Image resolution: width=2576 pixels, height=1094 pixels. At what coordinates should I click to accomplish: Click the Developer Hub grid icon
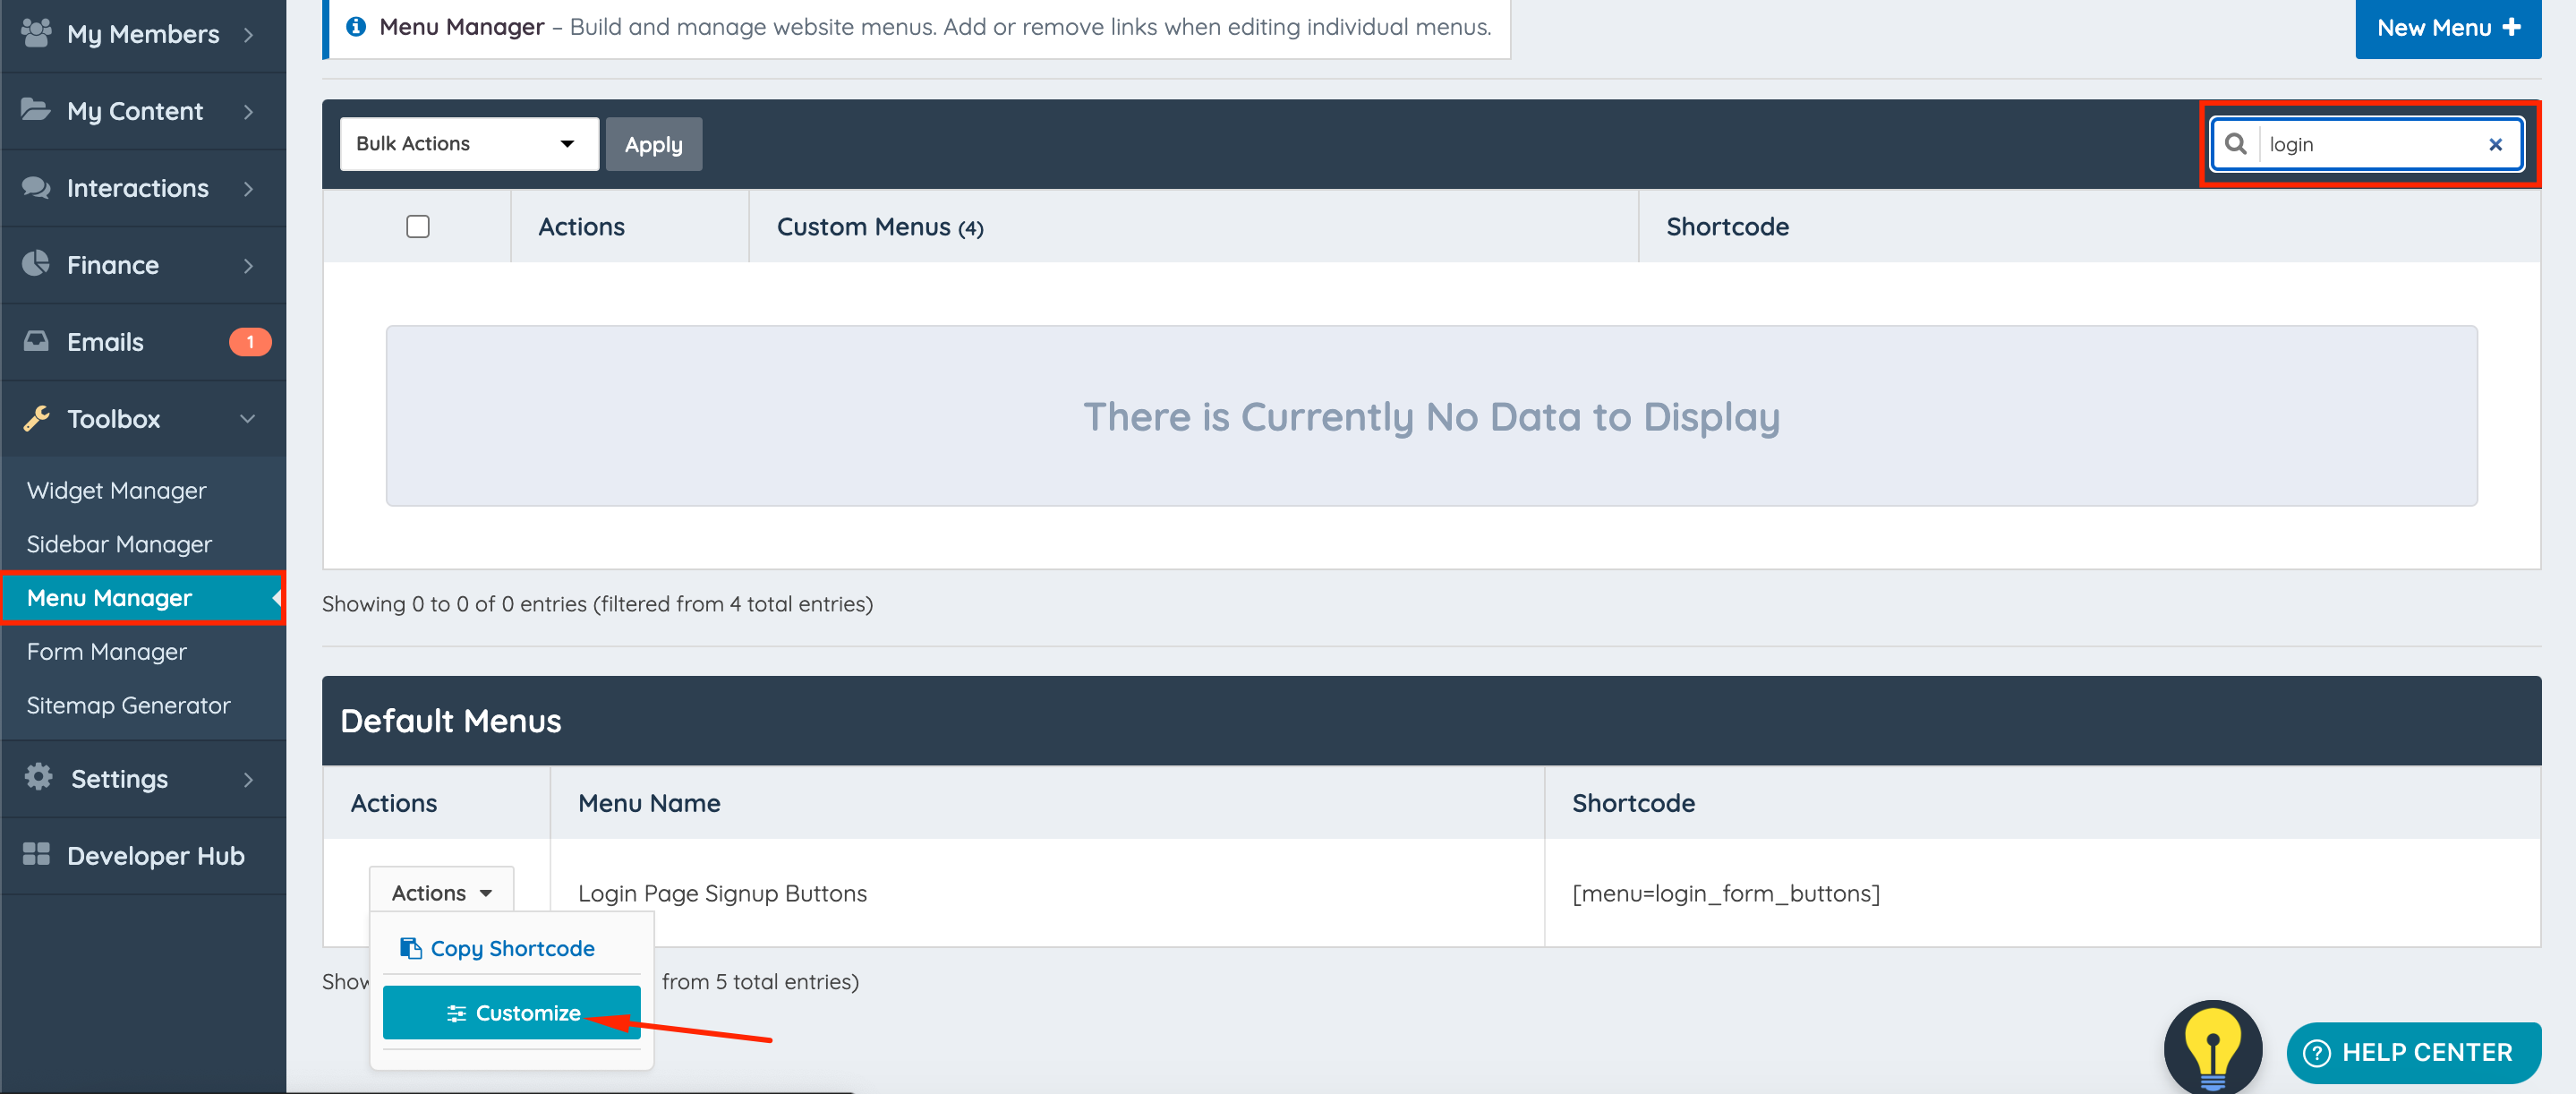click(36, 854)
